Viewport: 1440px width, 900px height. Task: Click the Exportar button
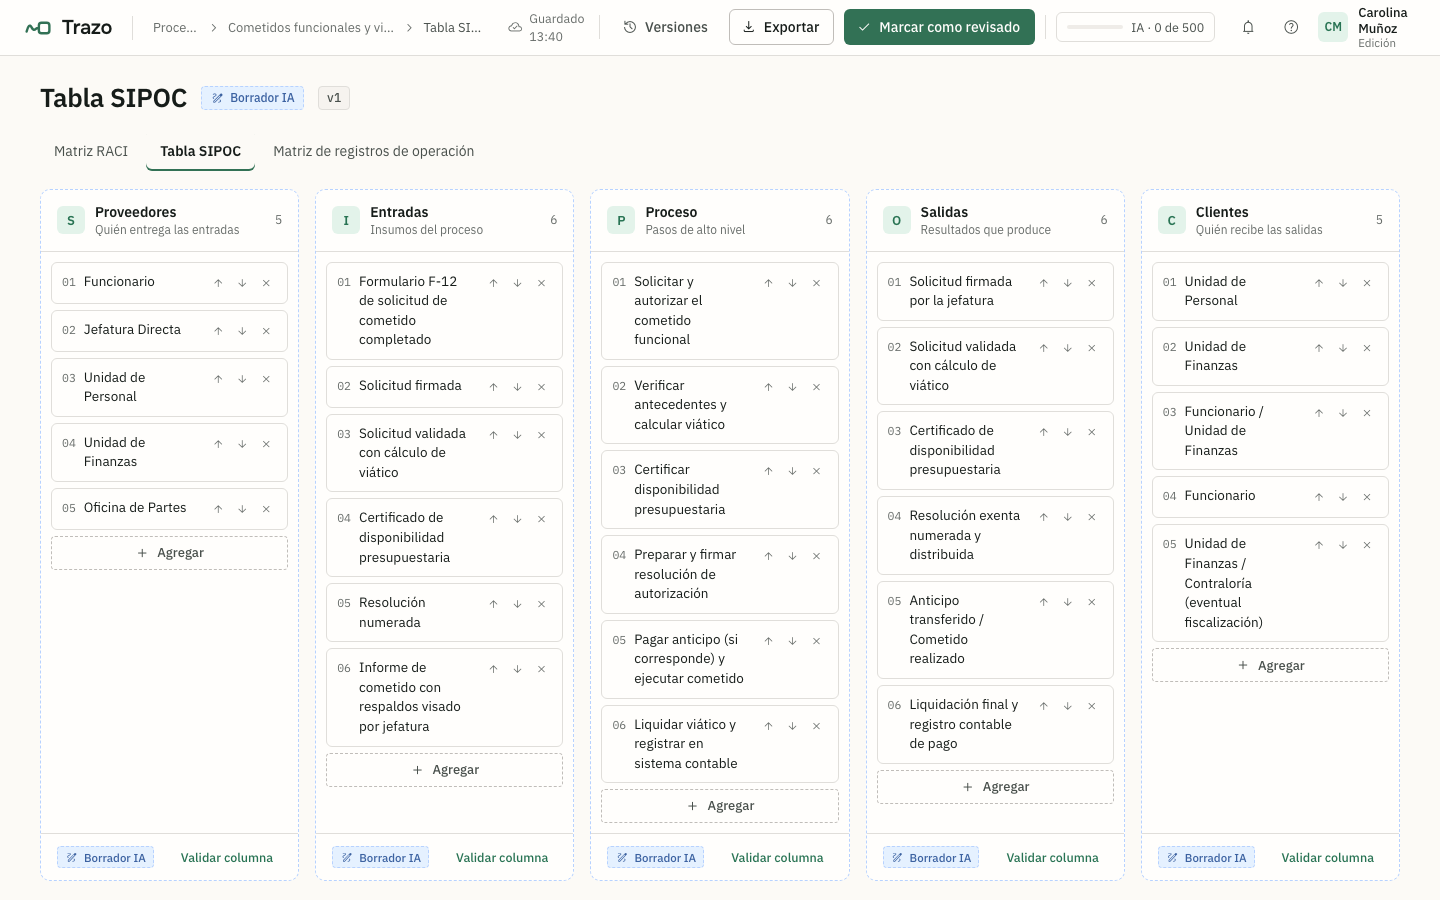tap(781, 27)
